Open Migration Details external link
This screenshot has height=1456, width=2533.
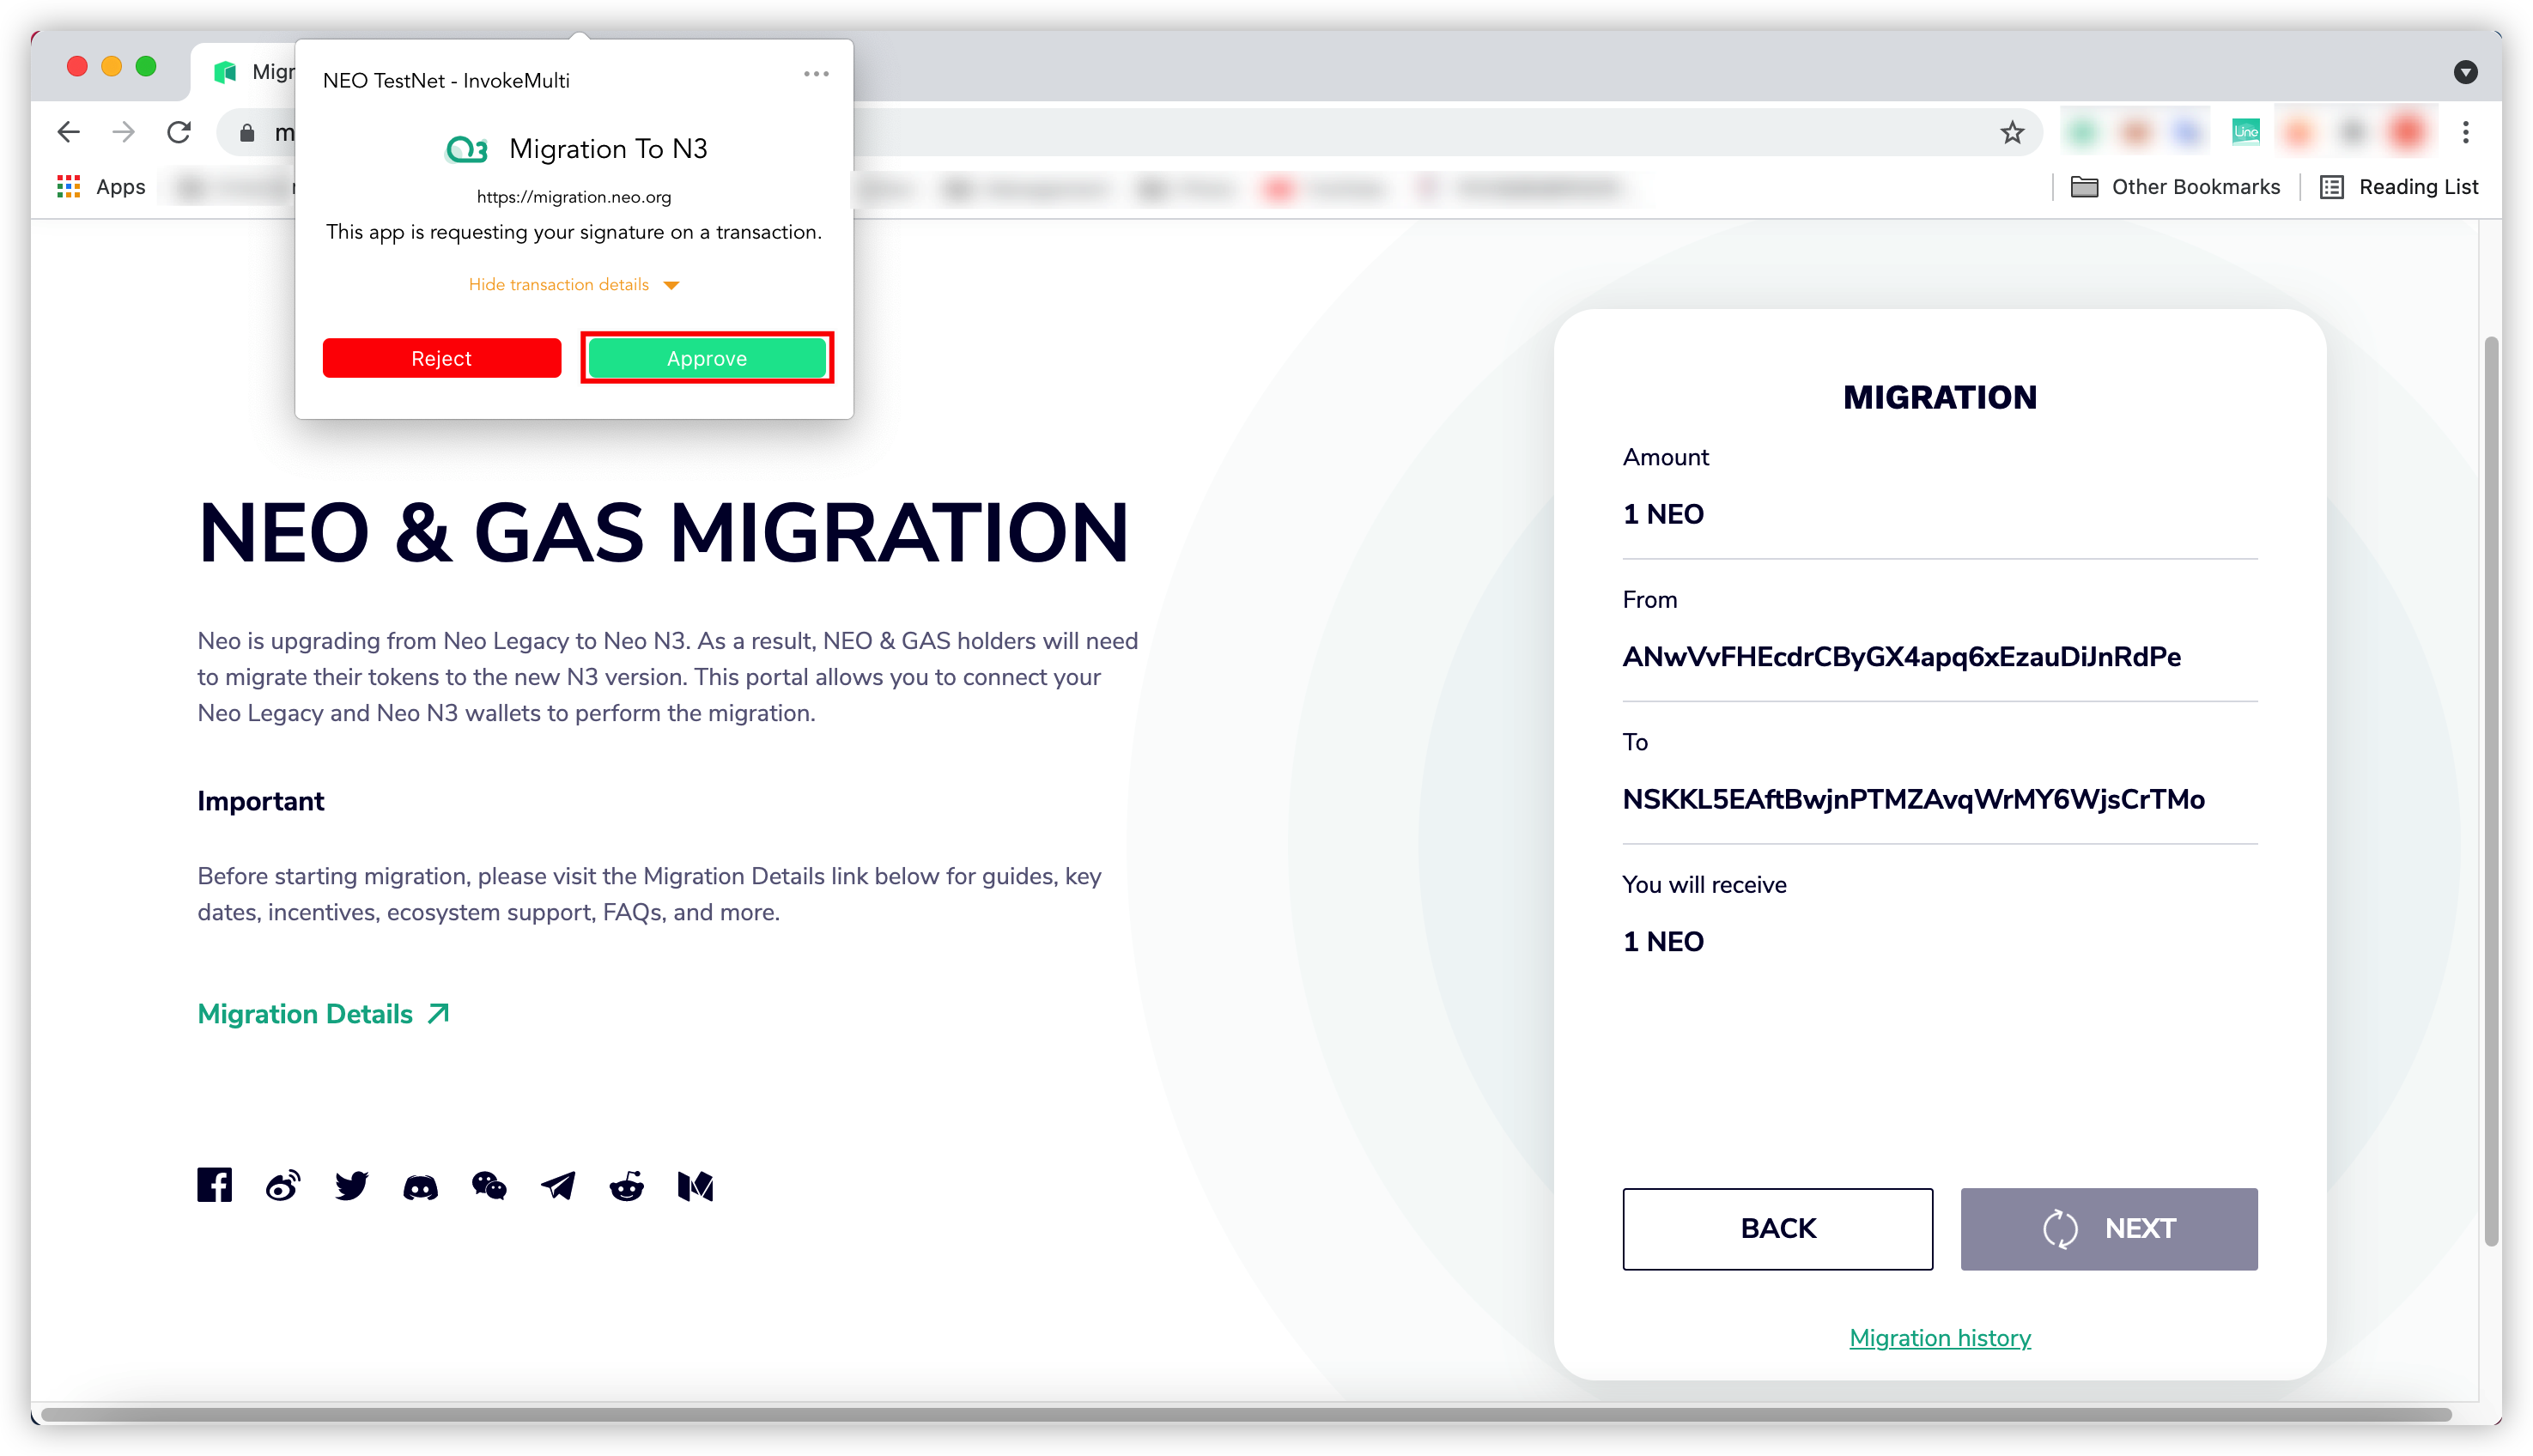click(x=323, y=1014)
